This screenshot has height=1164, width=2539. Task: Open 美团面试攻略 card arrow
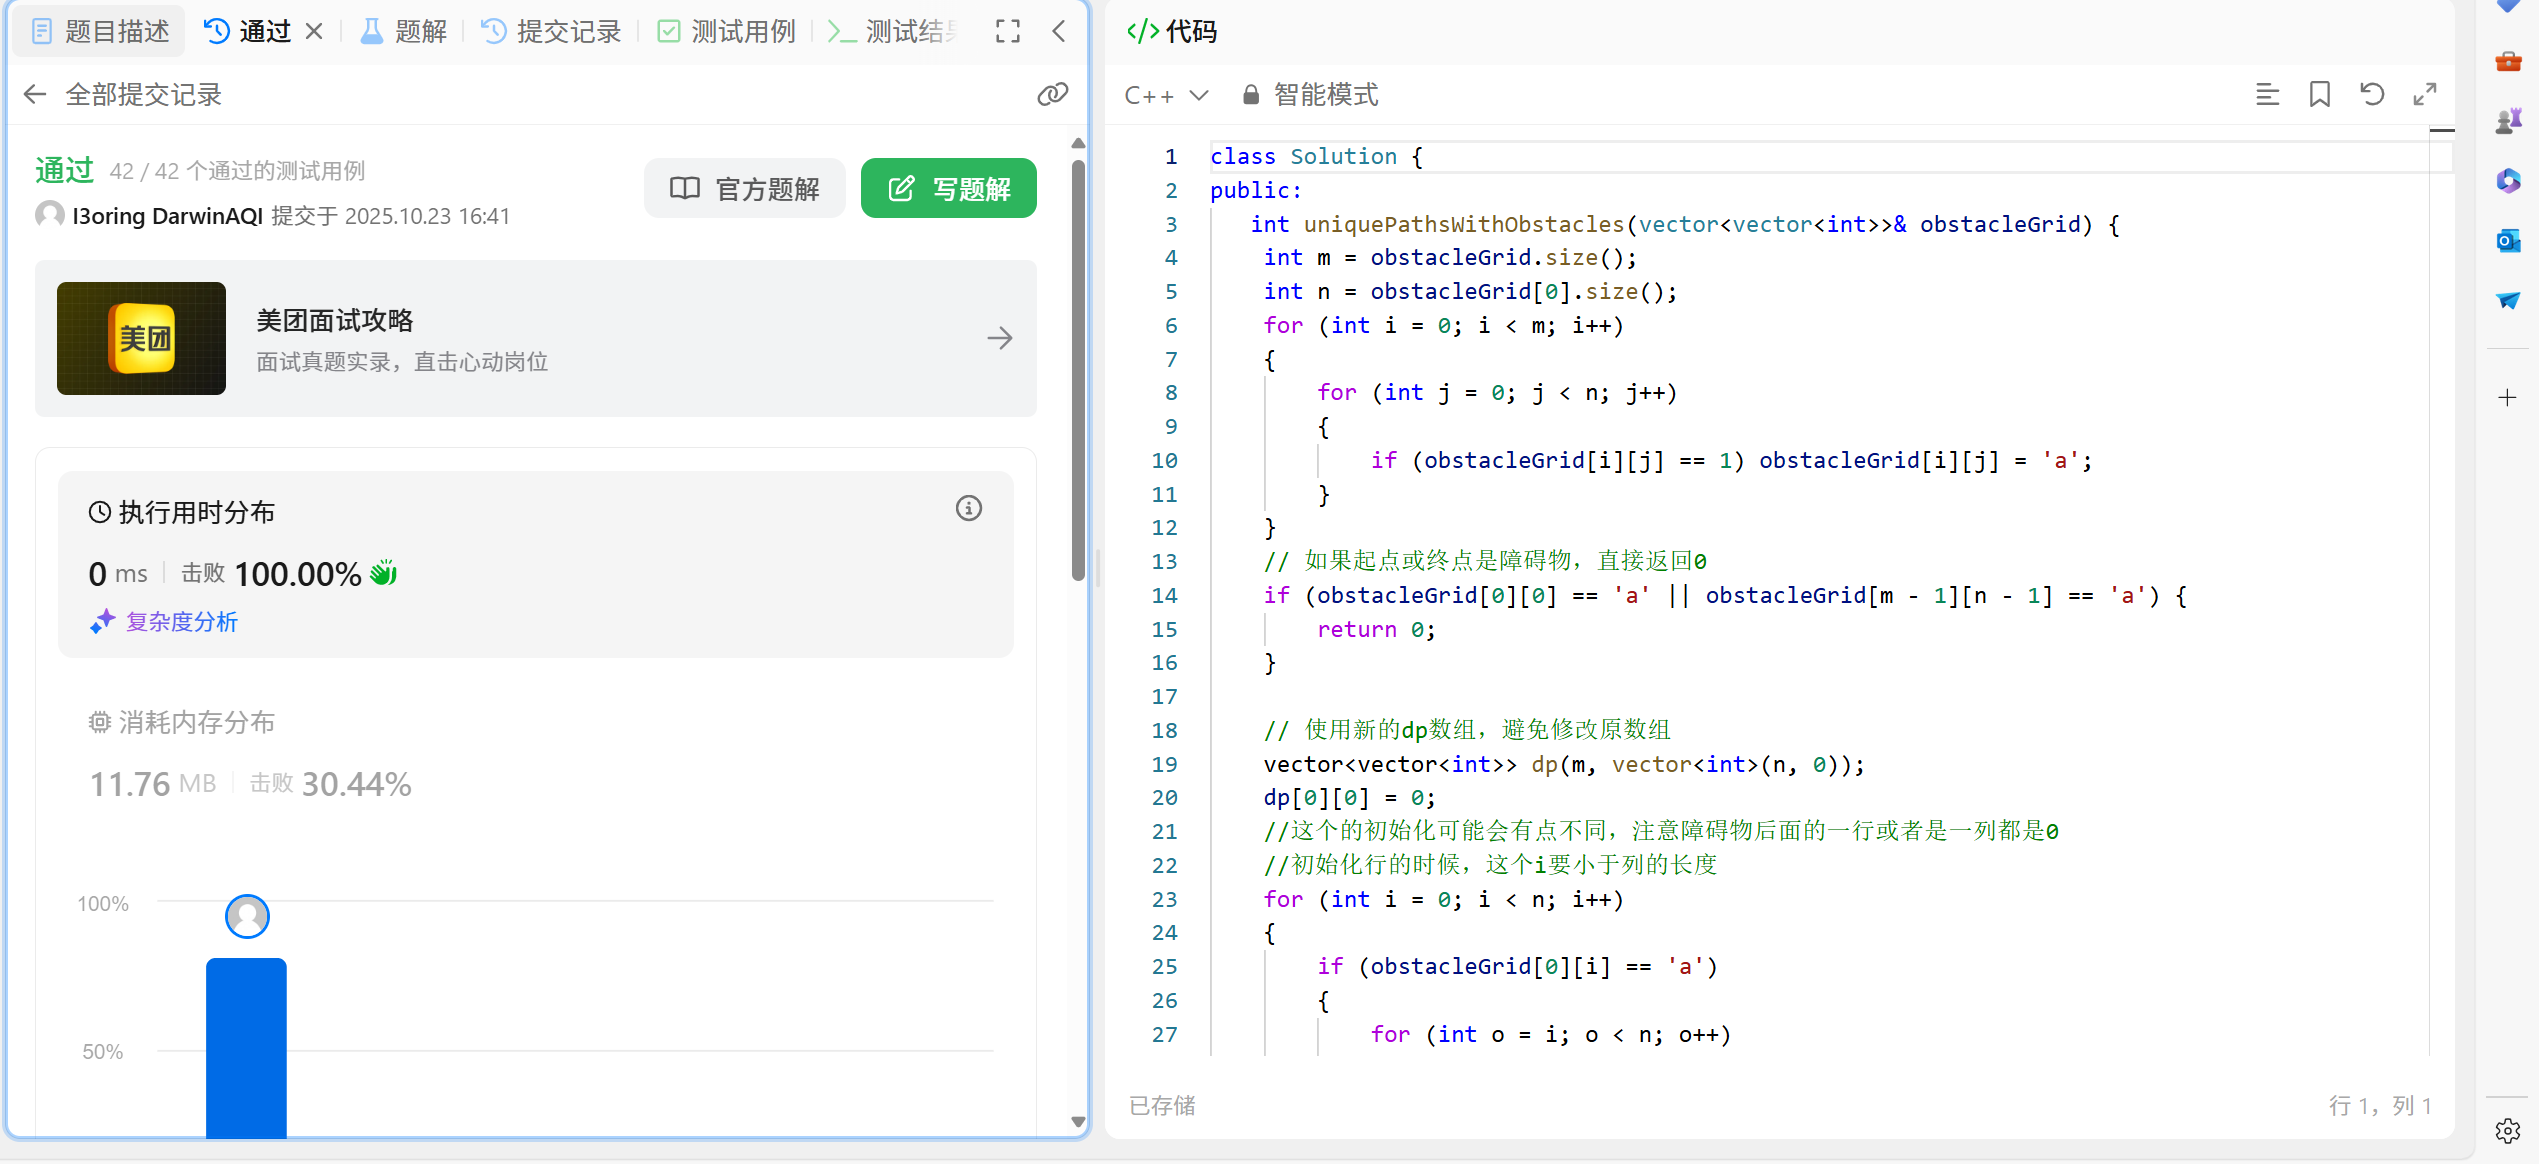pyautogui.click(x=999, y=338)
